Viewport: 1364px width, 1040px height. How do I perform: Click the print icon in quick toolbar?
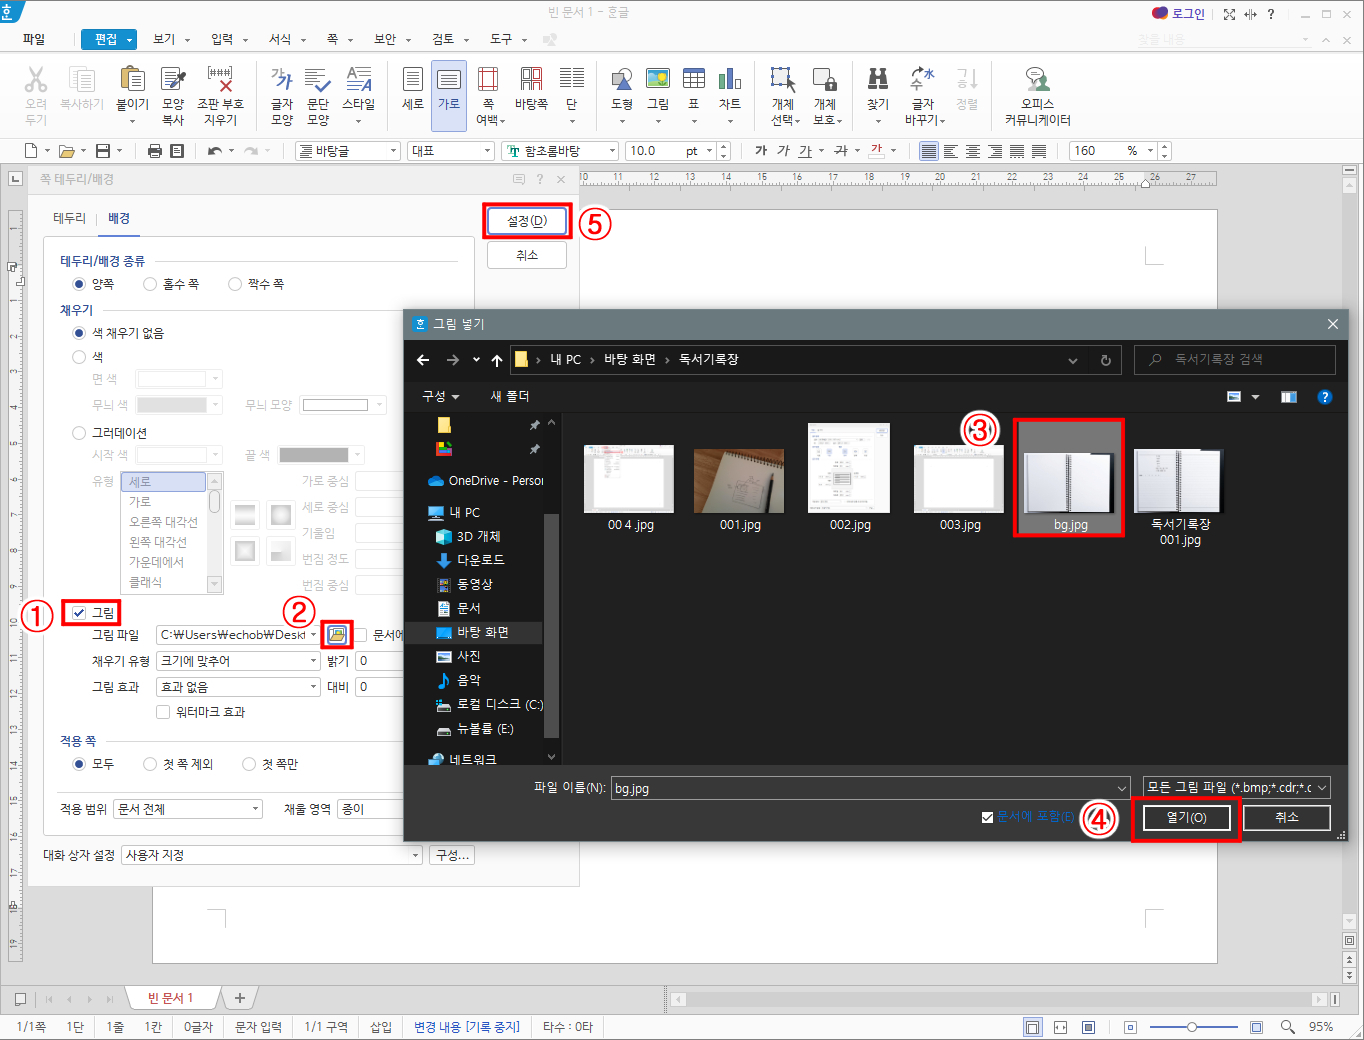155,151
